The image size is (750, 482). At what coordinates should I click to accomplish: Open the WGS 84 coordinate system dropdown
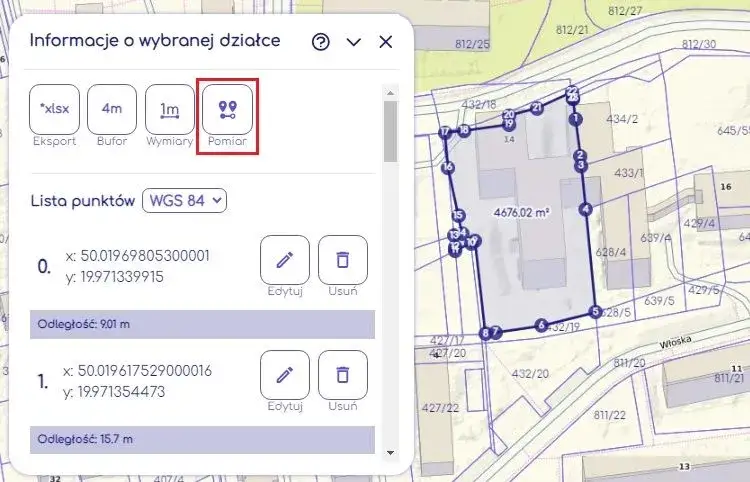point(185,200)
